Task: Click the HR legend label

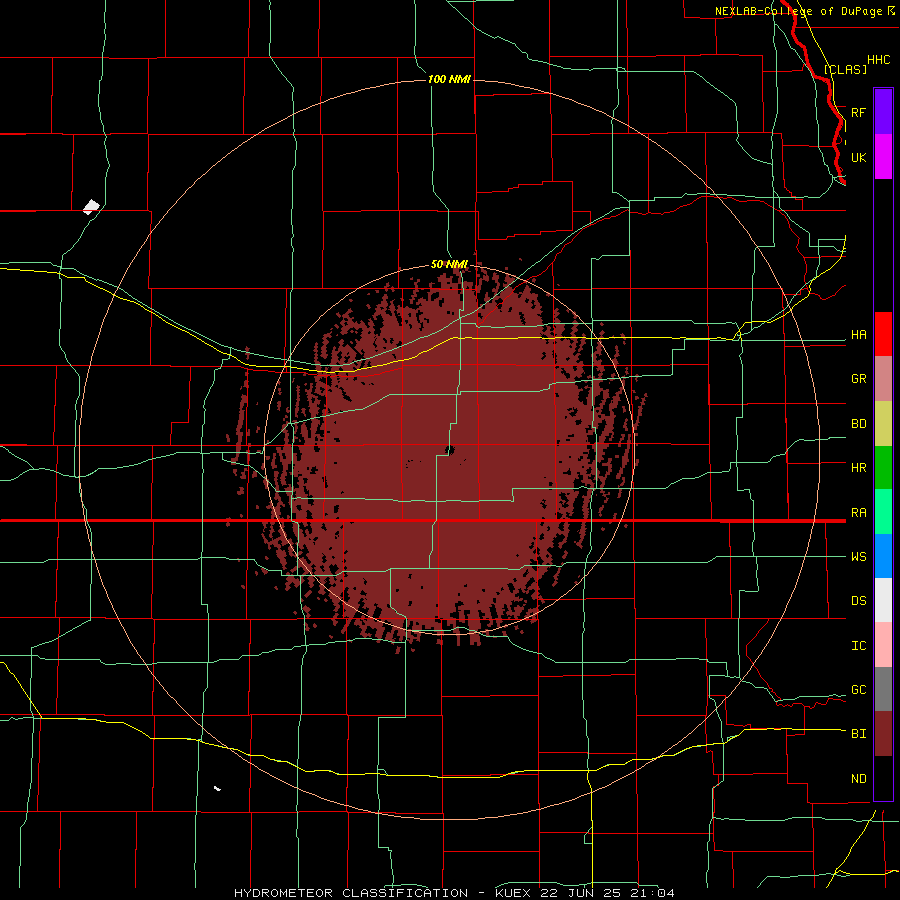Action: (x=858, y=468)
